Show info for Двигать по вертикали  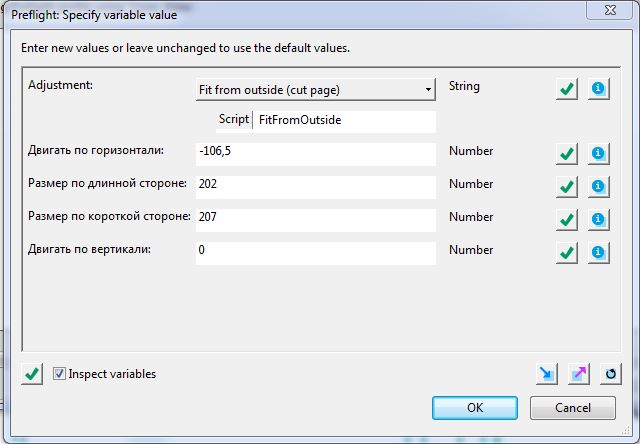tap(599, 253)
